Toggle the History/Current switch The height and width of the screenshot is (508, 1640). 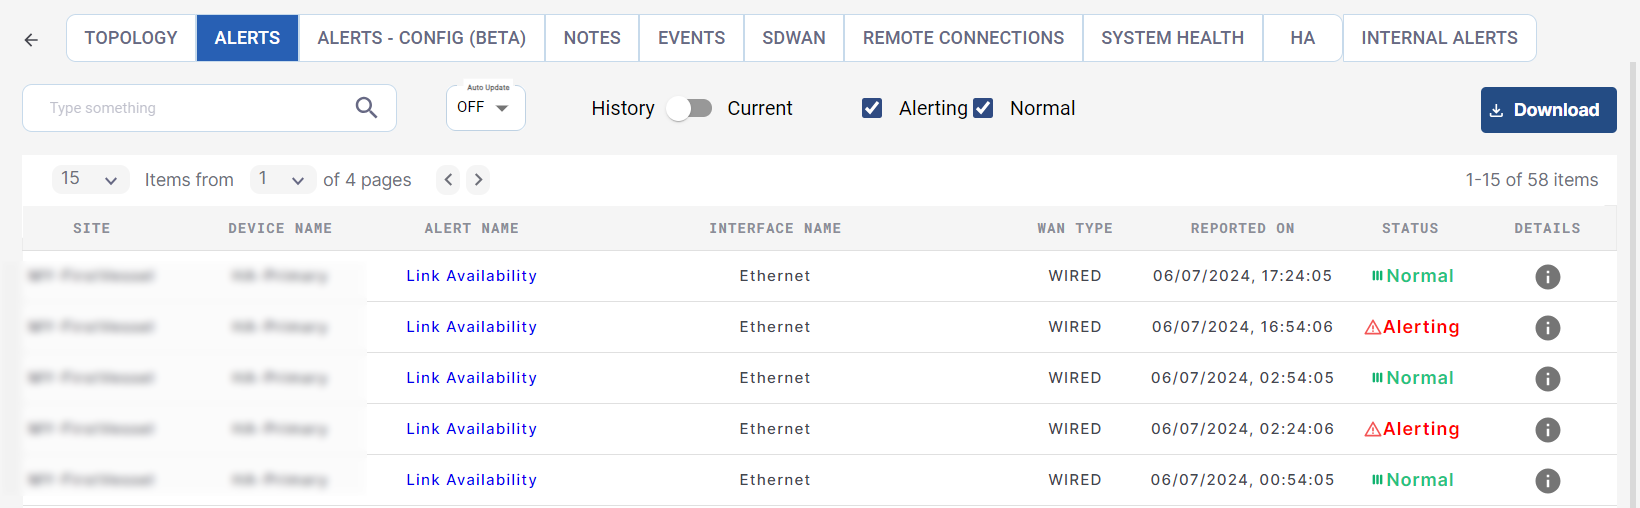pyautogui.click(x=689, y=108)
